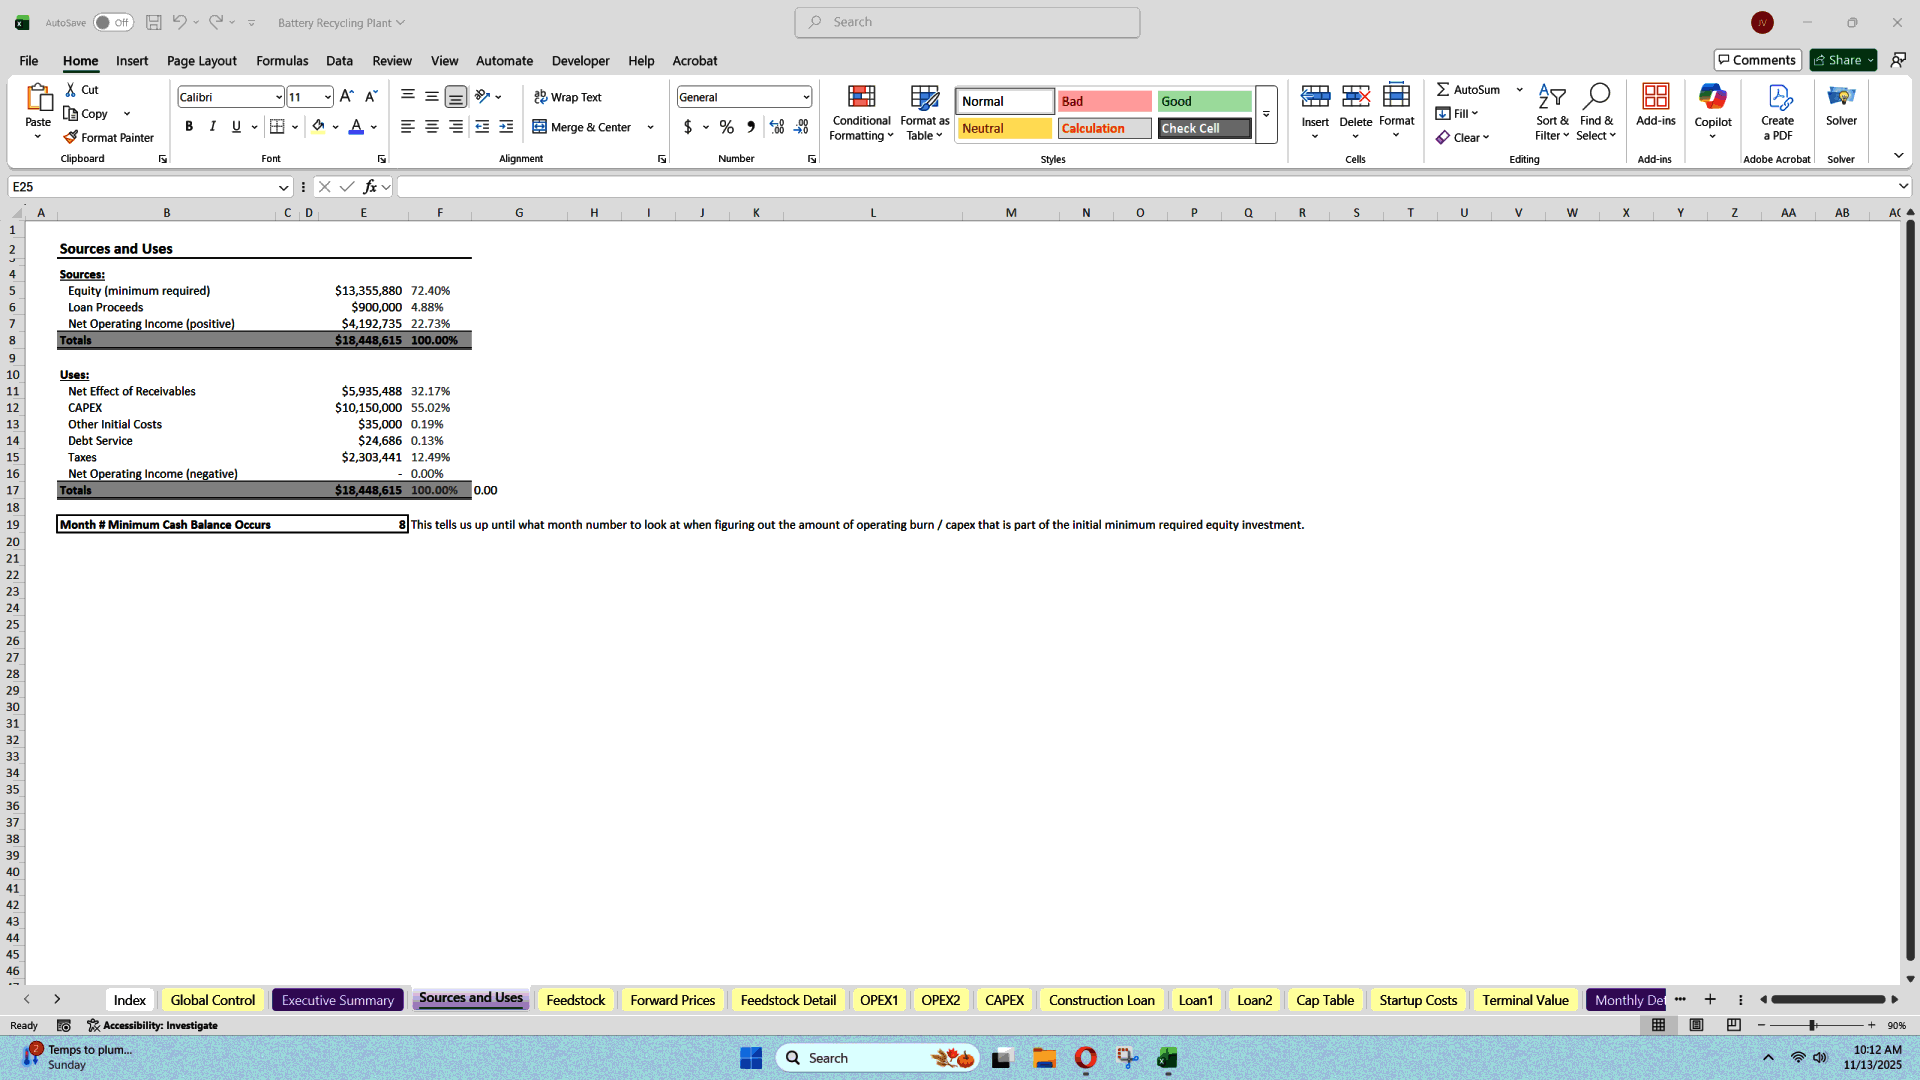The height and width of the screenshot is (1080, 1920).
Task: Open the General number format dropdown
Action: (806, 96)
